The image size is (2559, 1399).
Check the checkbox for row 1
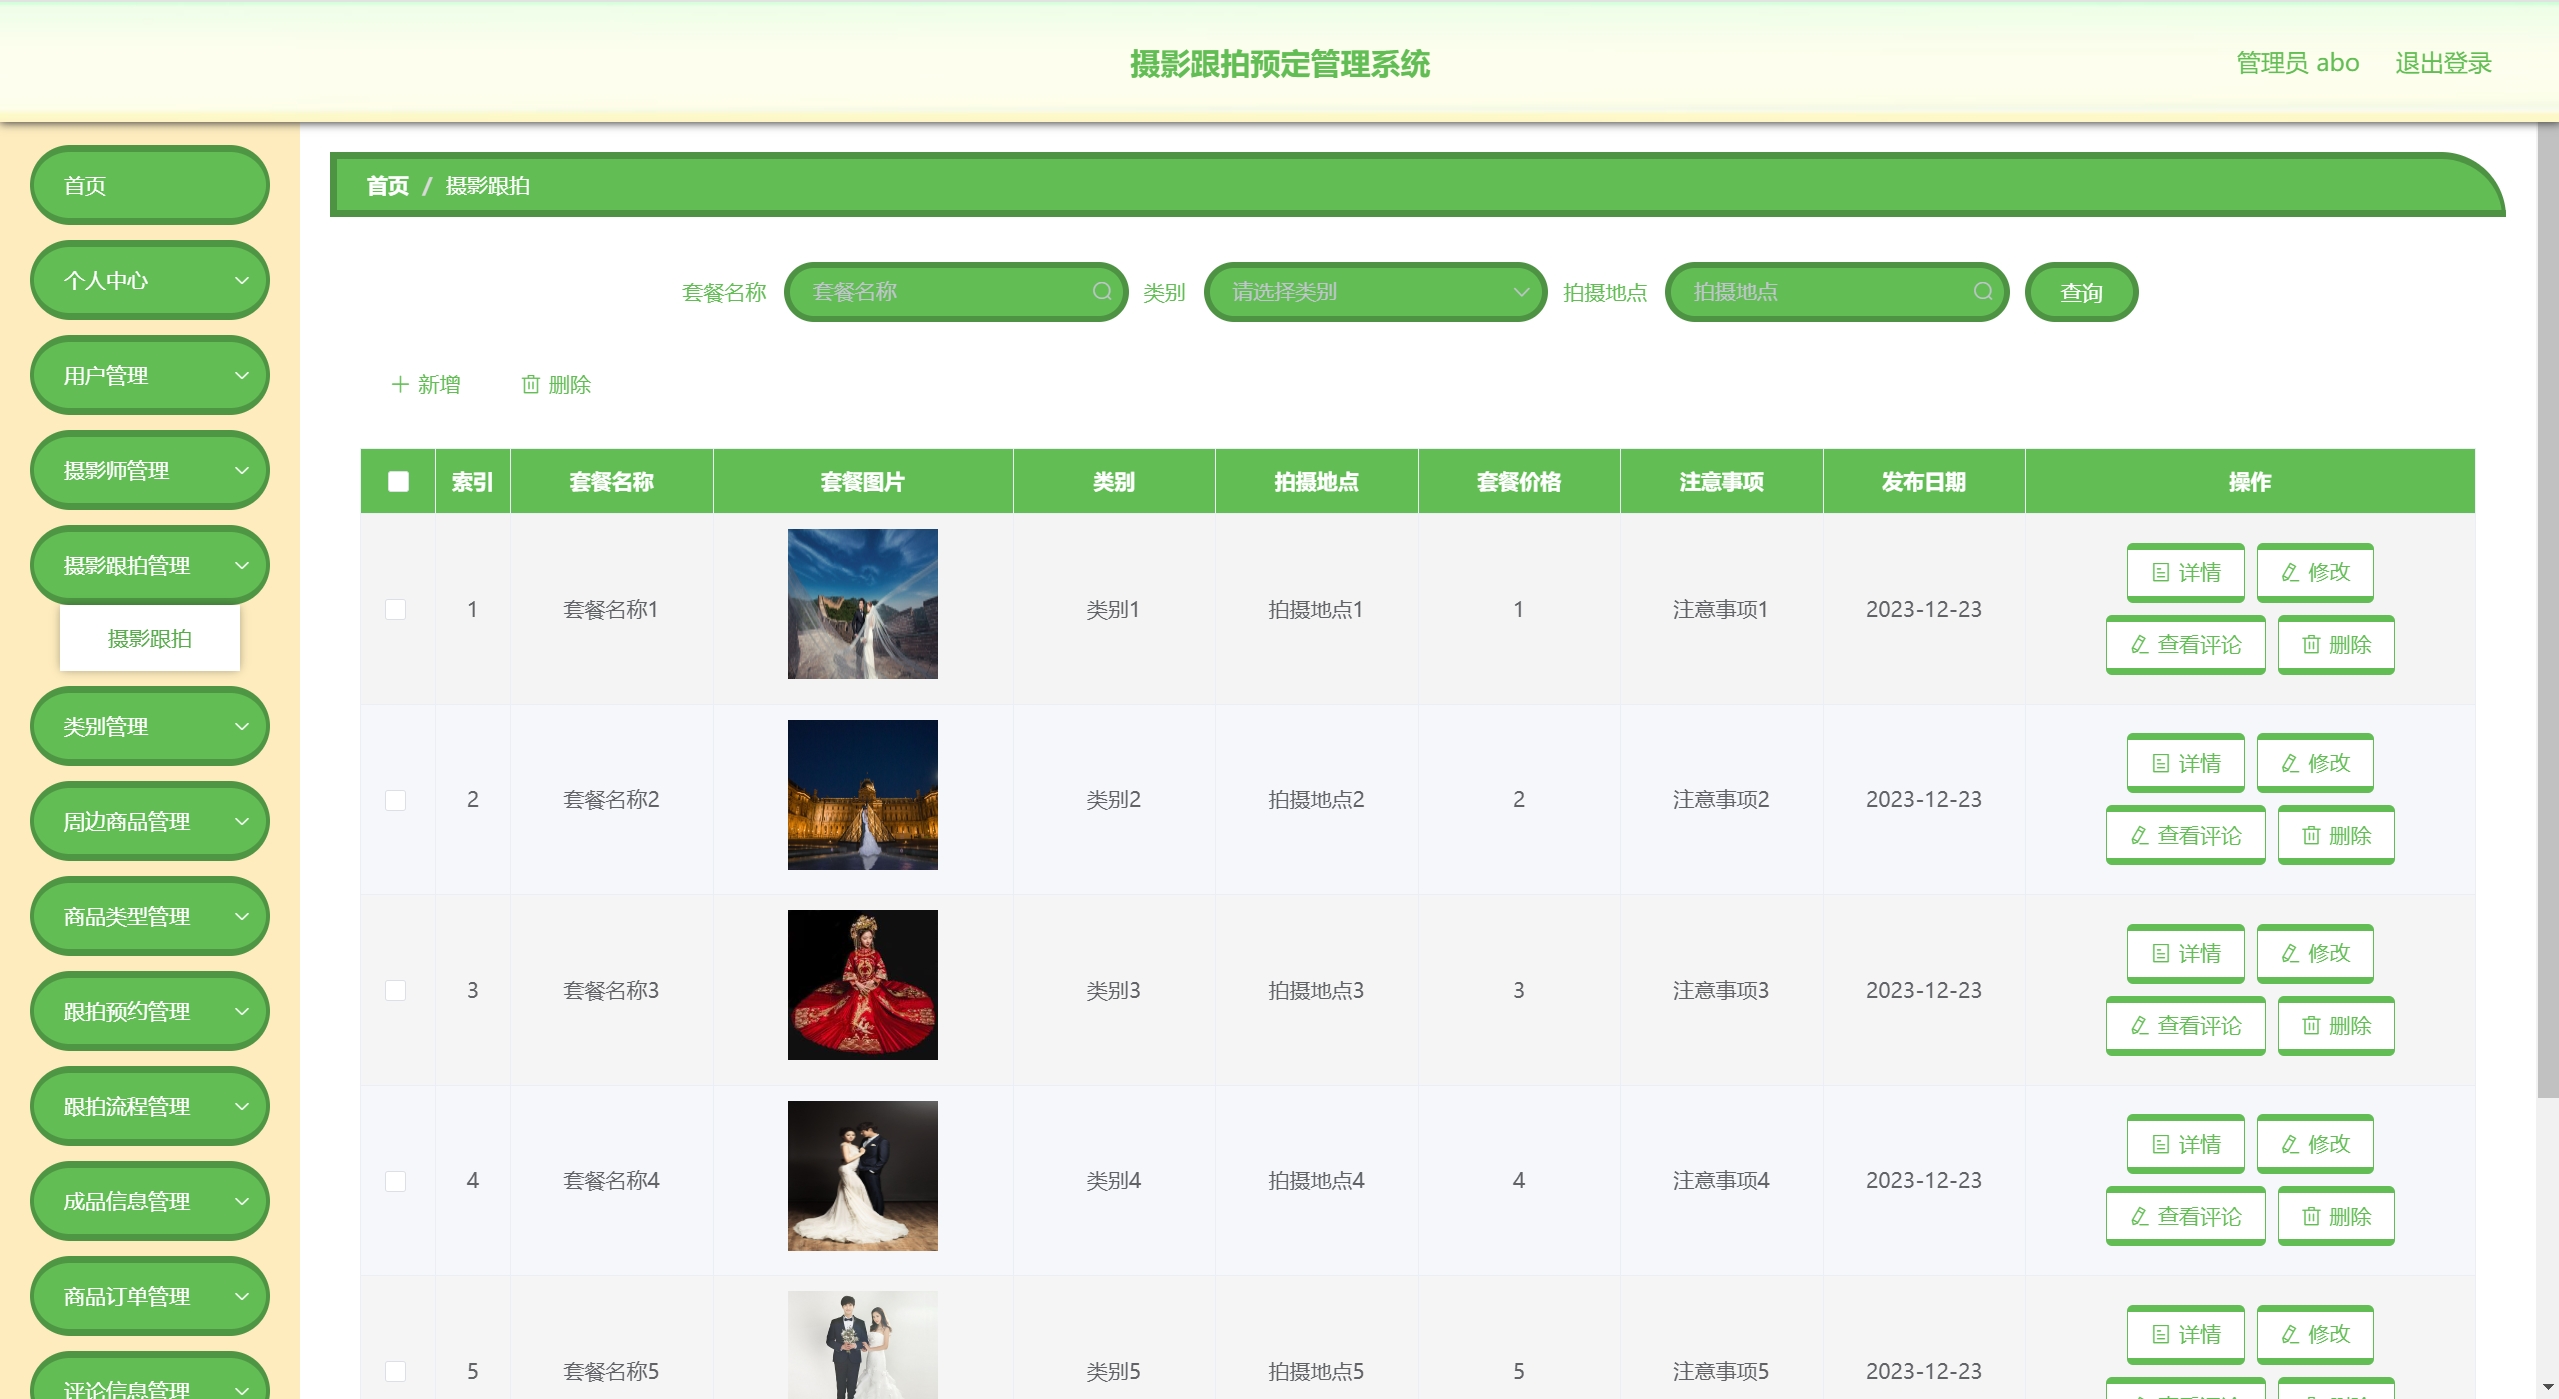(x=396, y=609)
